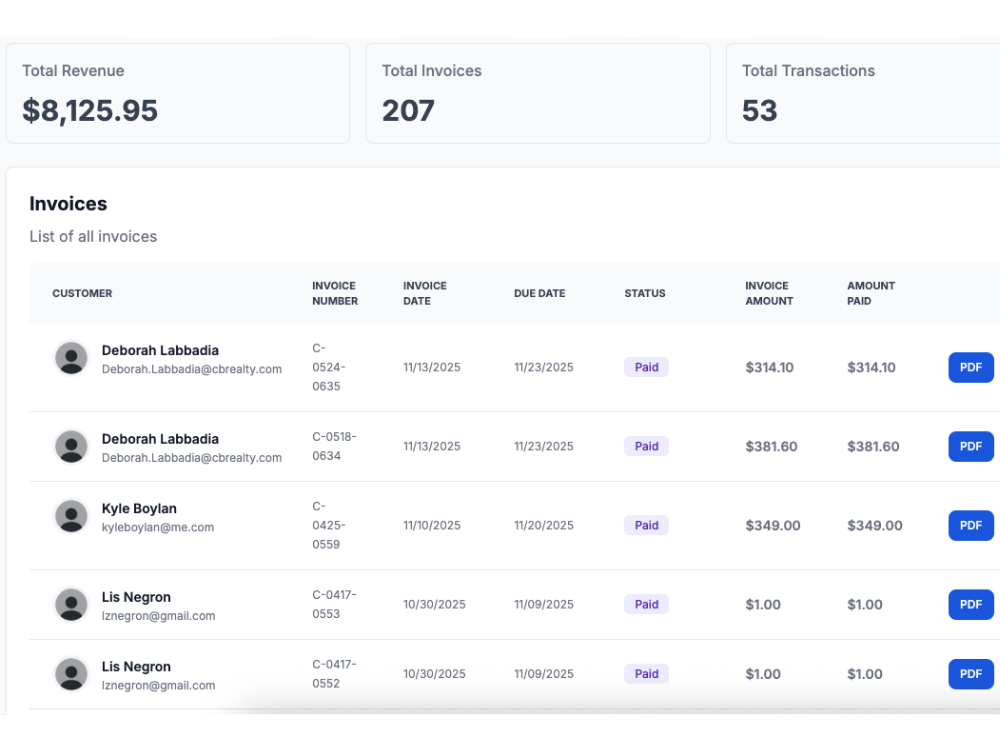This screenshot has width=1000, height=750.
Task: Click the kyleboylan@me.com email address
Action: pos(155,527)
